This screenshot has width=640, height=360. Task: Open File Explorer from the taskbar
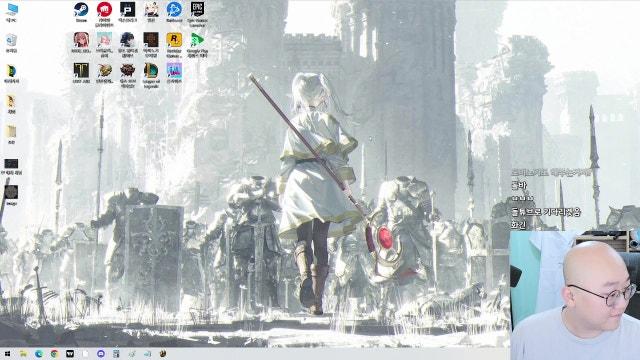[23, 354]
